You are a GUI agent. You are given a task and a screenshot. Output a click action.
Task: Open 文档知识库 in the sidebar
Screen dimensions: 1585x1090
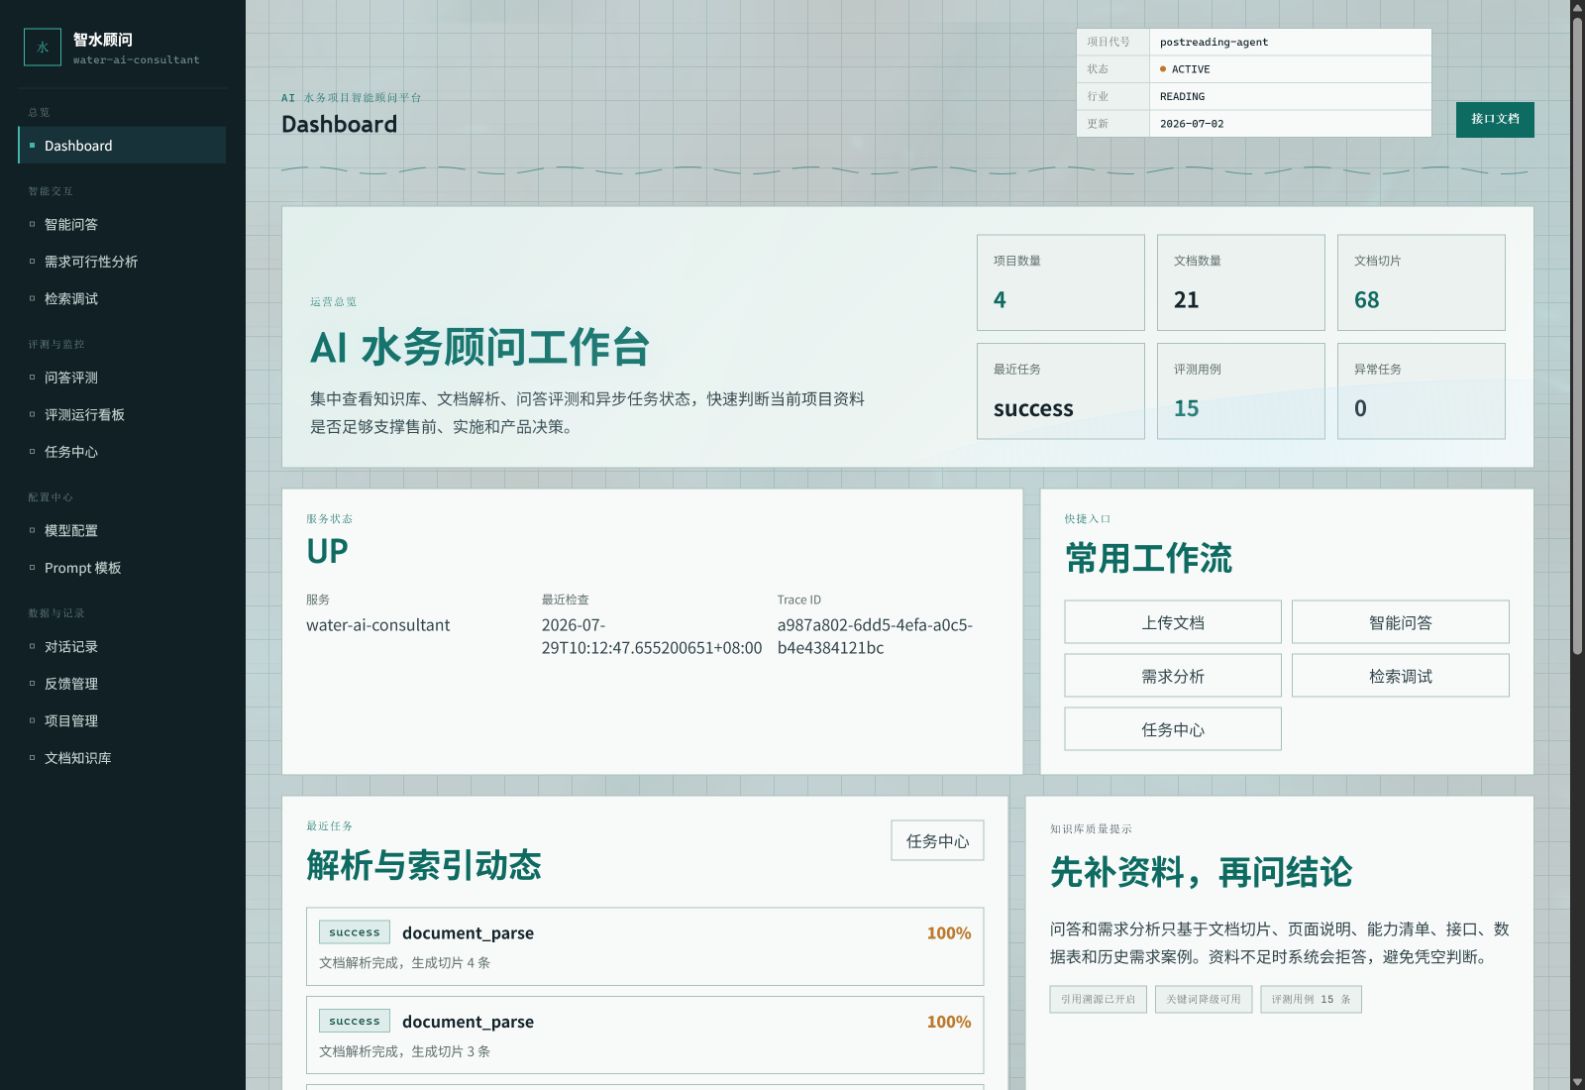tap(122, 757)
